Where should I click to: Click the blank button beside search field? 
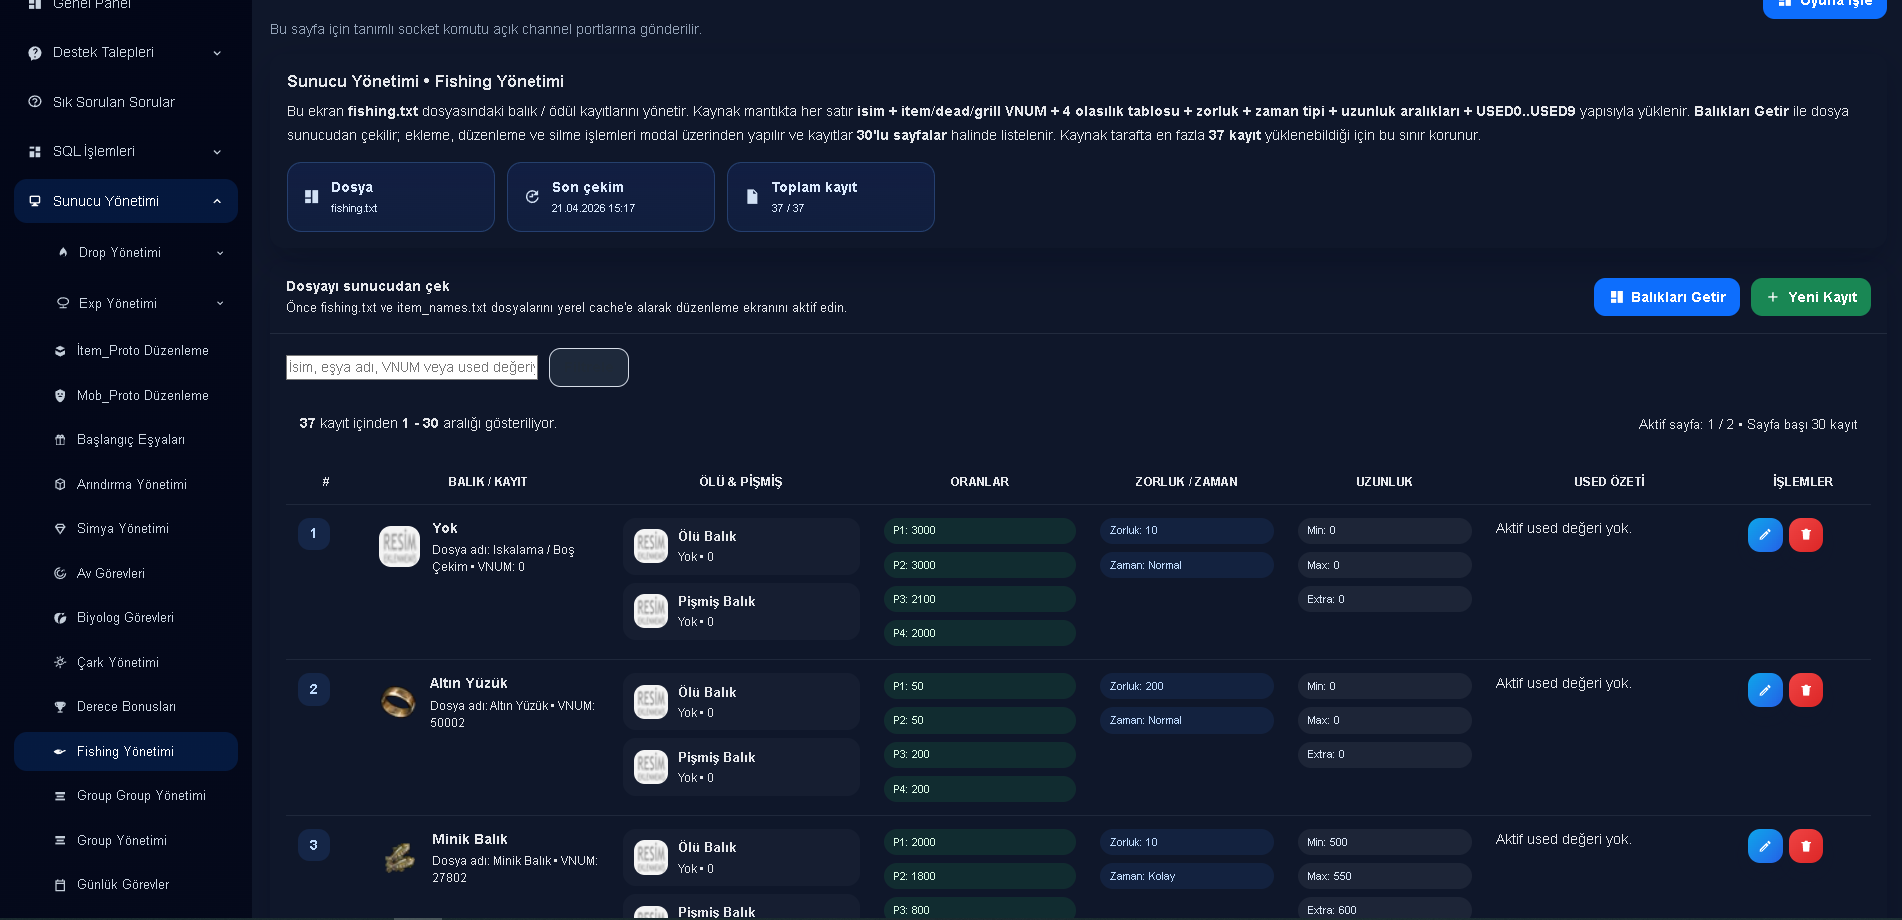(x=589, y=367)
